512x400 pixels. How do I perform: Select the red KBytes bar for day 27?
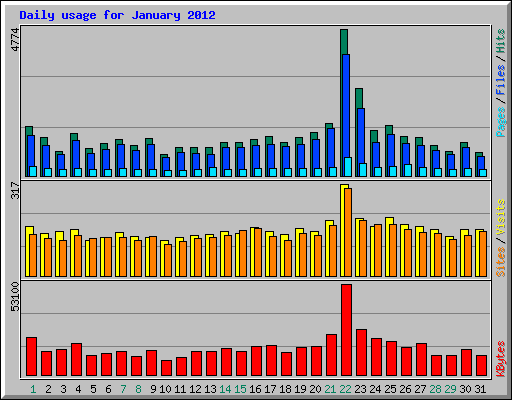pyautogui.click(x=421, y=359)
